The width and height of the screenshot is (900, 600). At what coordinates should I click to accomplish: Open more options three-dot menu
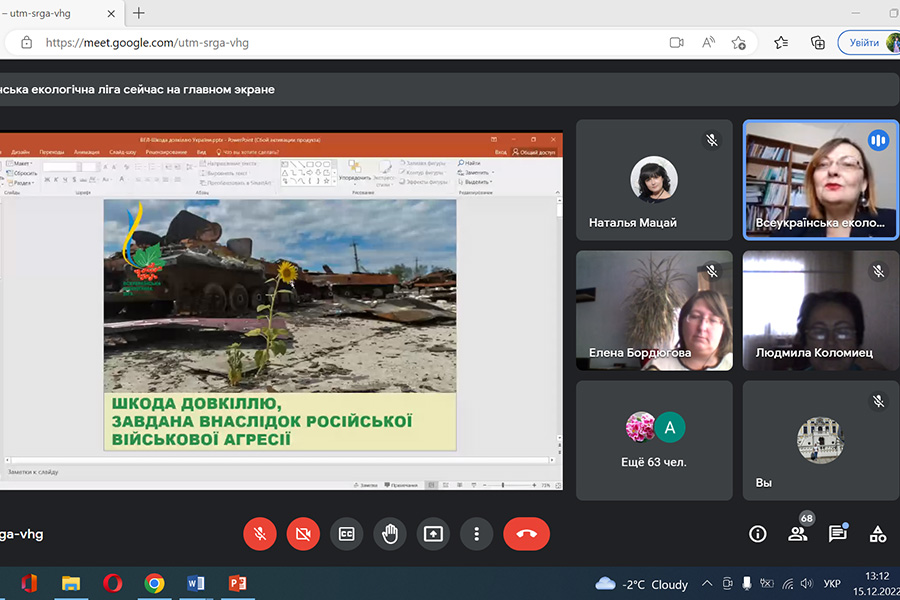(477, 534)
